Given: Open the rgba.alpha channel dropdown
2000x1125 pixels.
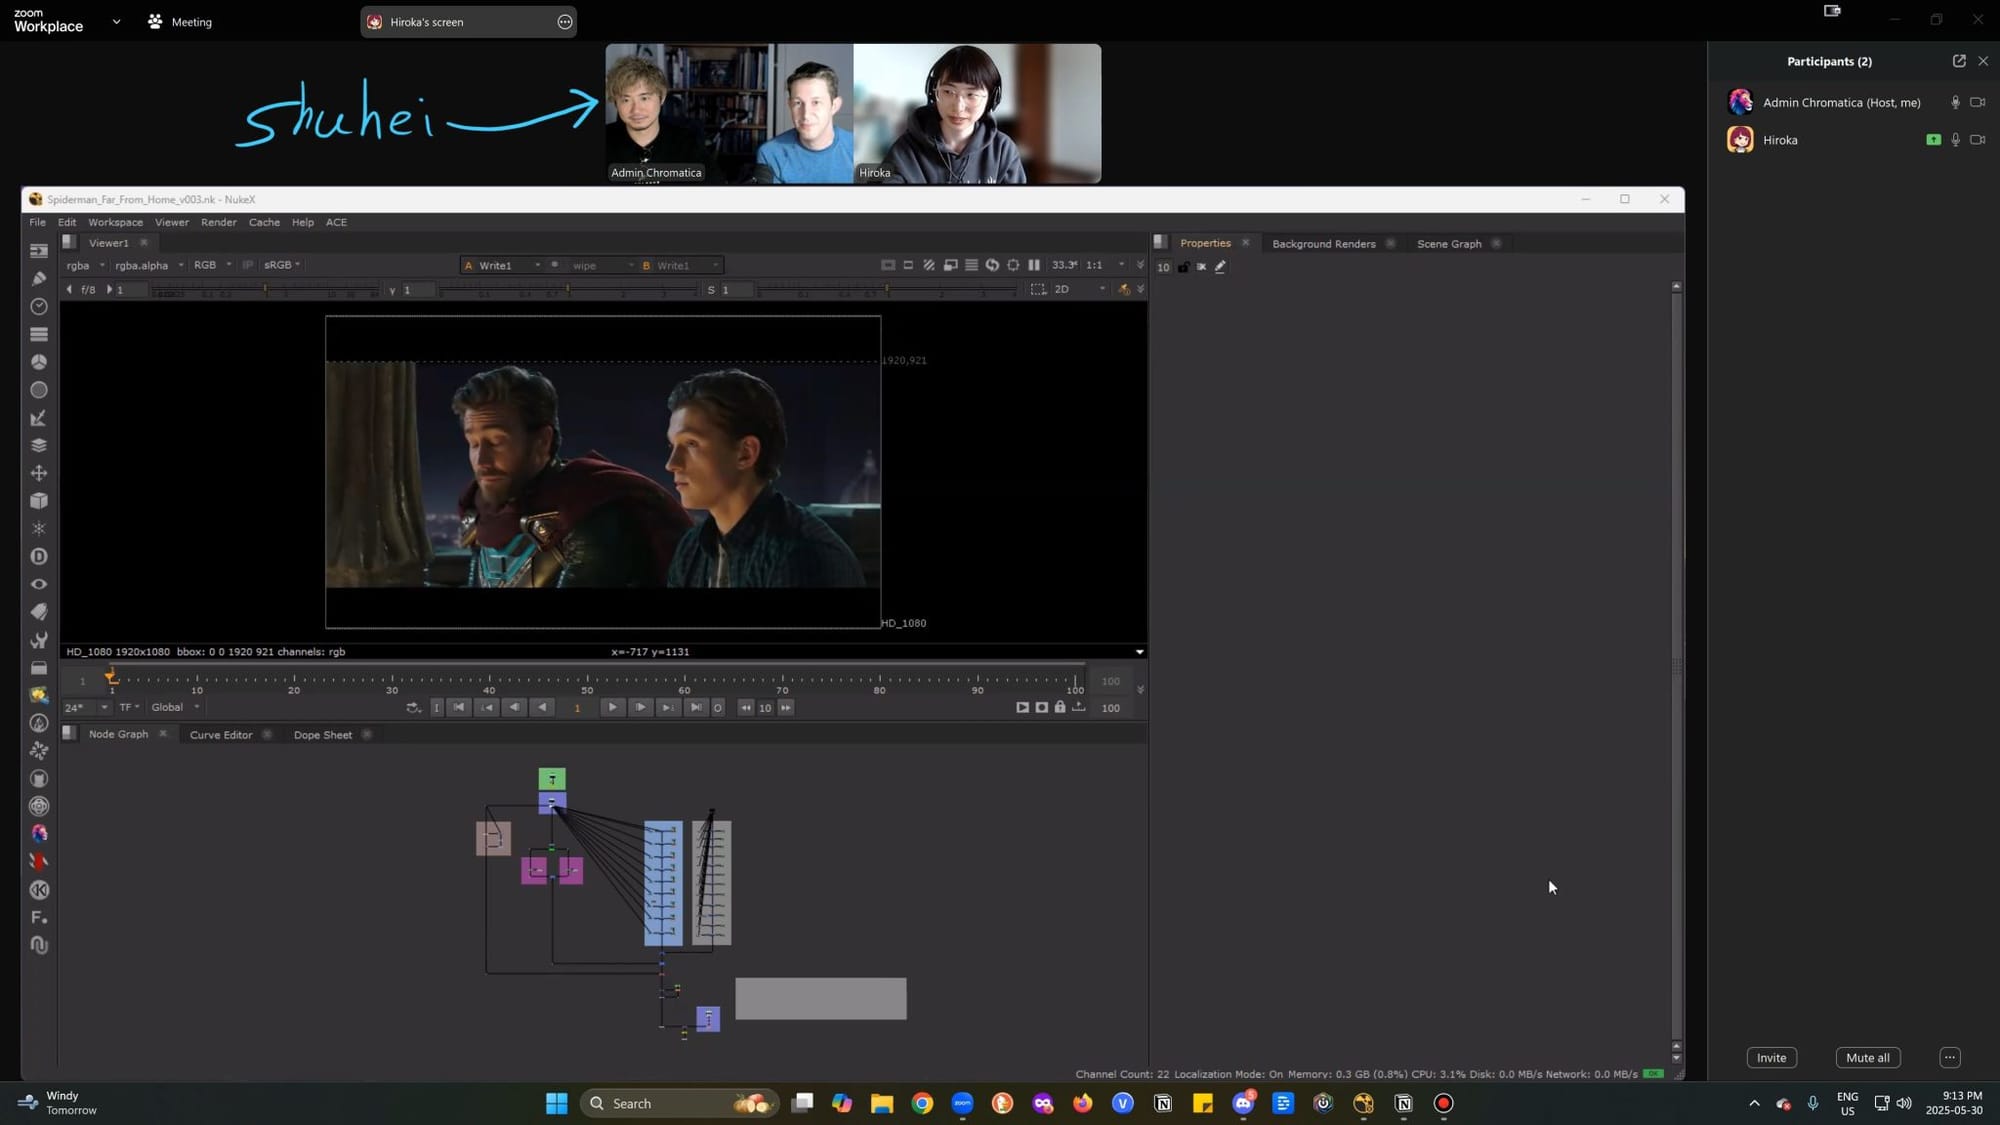Looking at the screenshot, I should pos(148,265).
